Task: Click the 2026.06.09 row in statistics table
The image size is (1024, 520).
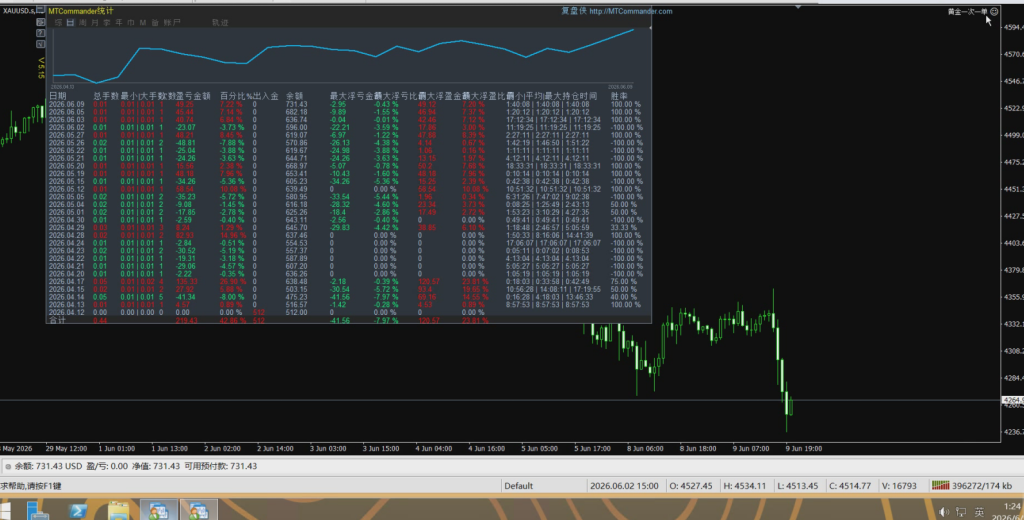Action: [345, 104]
